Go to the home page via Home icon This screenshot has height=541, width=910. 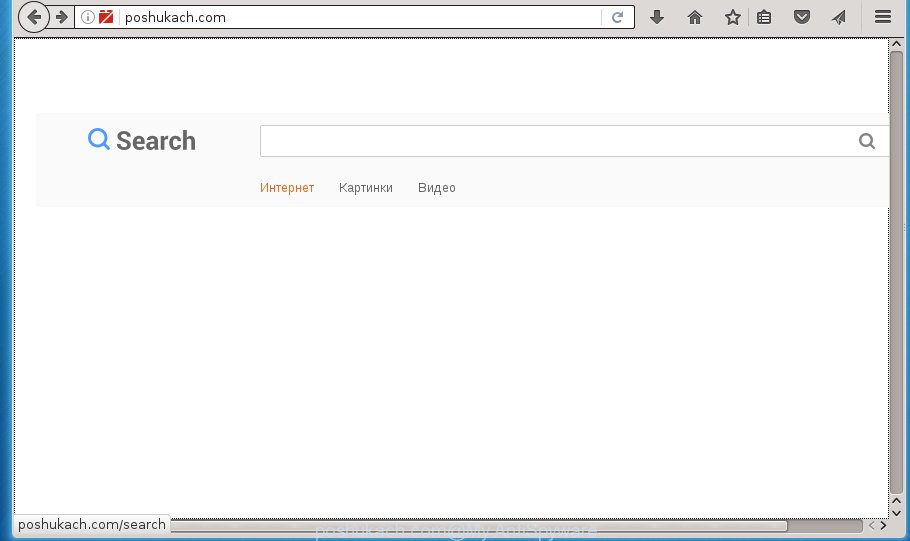click(x=695, y=17)
